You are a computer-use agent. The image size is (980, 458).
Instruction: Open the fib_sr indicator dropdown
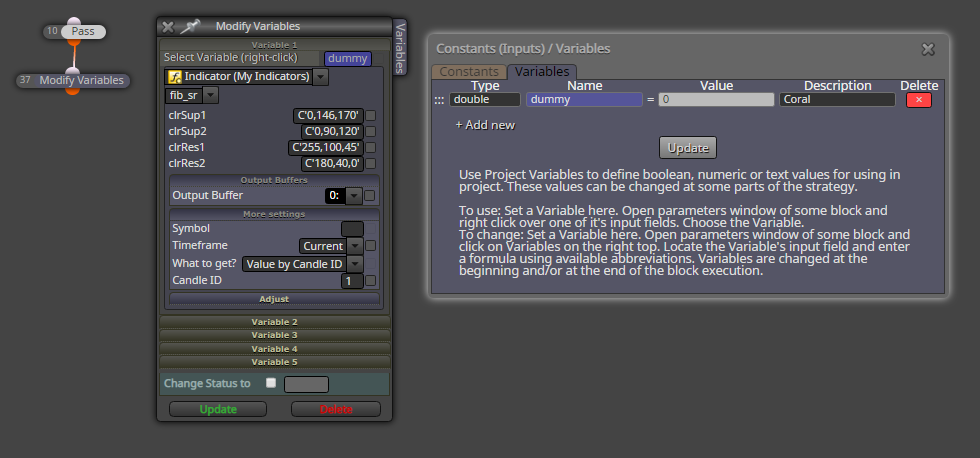tap(210, 96)
